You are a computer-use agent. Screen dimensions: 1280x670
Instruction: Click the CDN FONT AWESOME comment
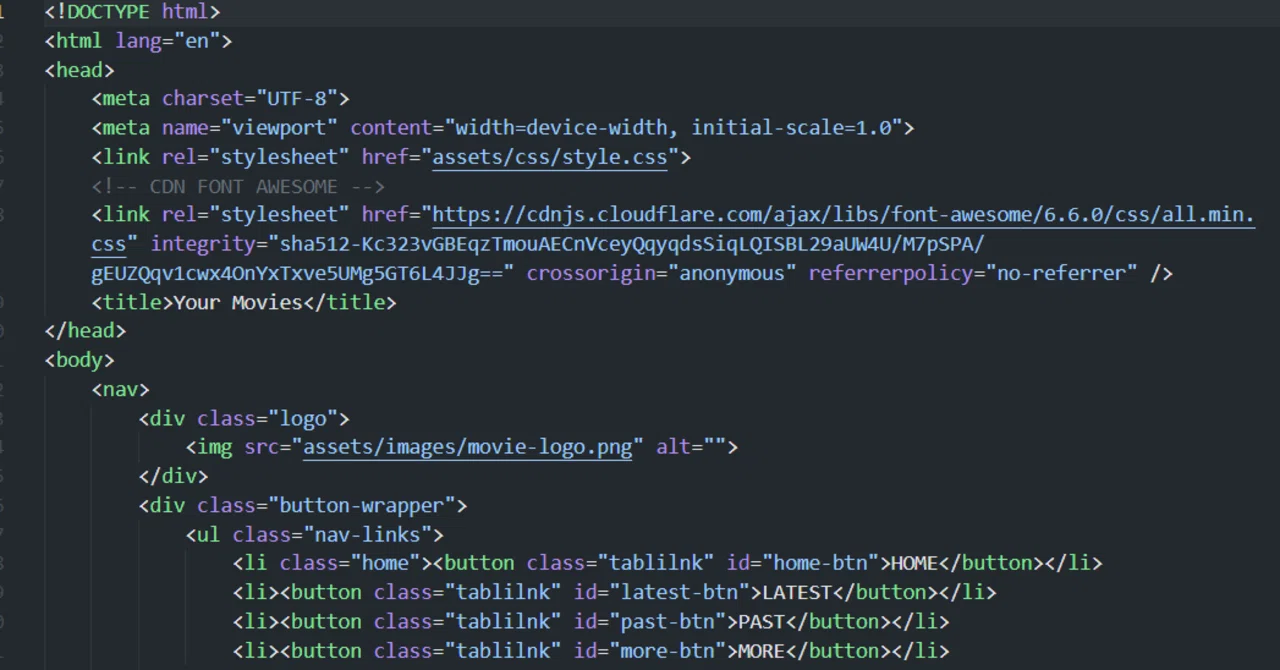(x=238, y=186)
